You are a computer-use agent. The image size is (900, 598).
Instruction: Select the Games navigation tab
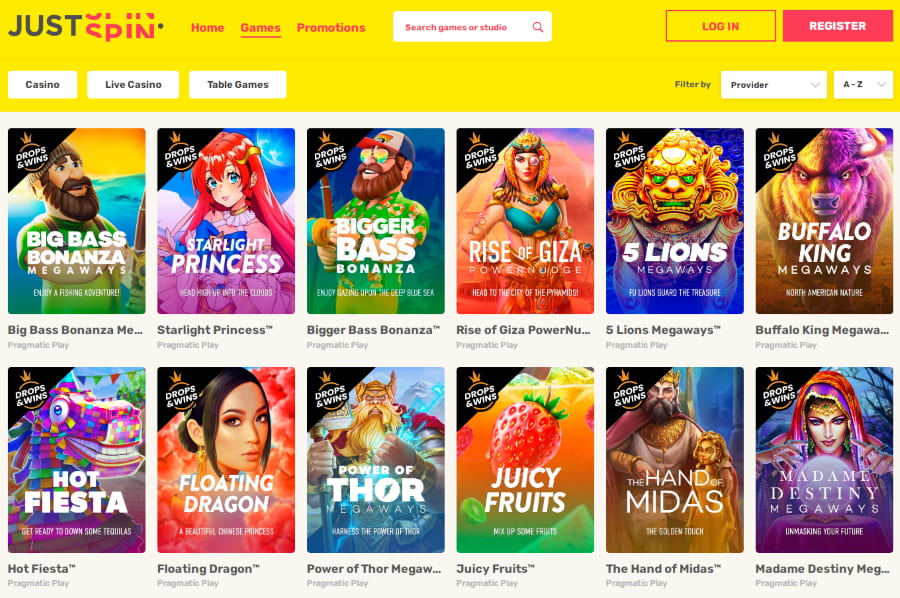pos(260,28)
